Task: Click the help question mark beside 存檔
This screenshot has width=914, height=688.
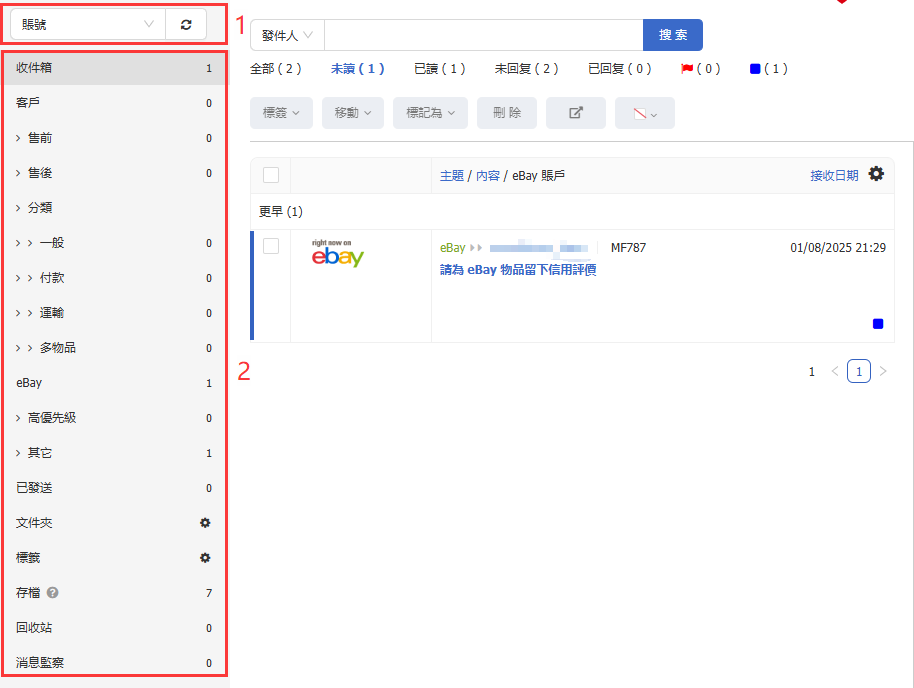Action: (53, 593)
